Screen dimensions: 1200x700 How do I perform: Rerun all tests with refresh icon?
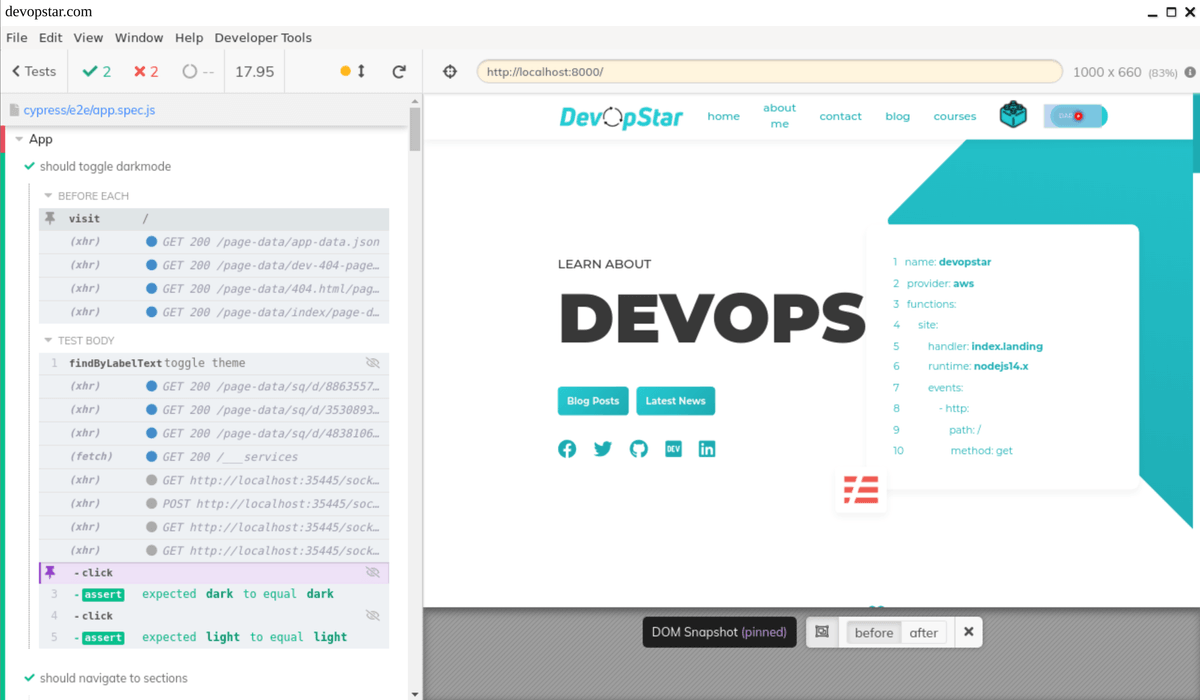[x=398, y=71]
